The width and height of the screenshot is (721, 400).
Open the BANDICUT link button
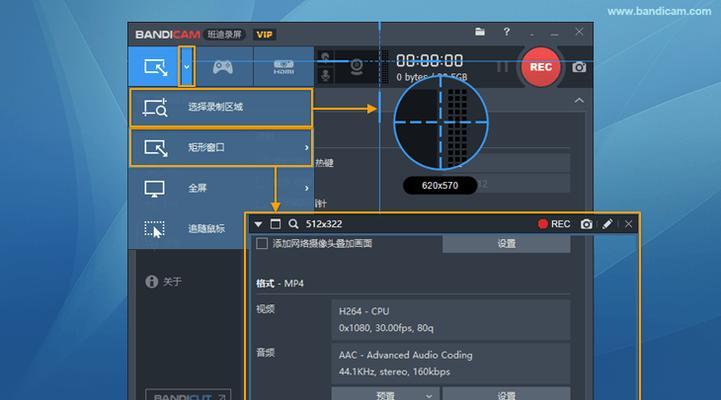tap(188, 395)
